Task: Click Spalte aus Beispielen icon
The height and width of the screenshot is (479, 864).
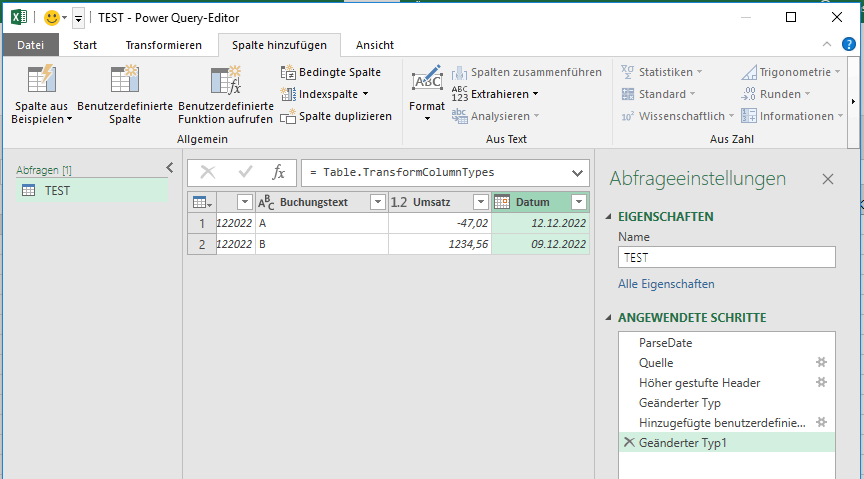Action: pyautogui.click(x=42, y=80)
